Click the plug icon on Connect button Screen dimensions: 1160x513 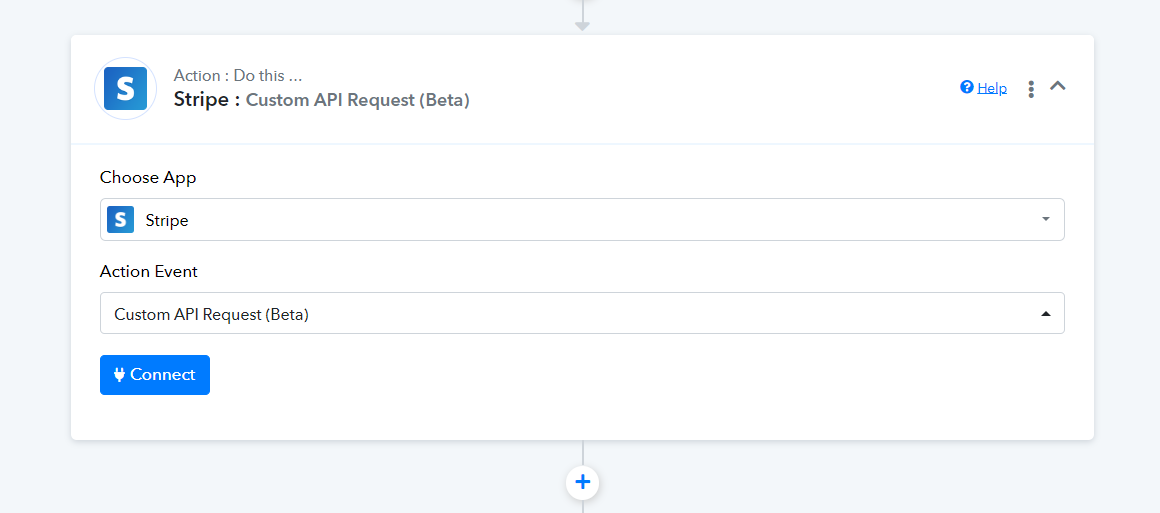(x=119, y=375)
